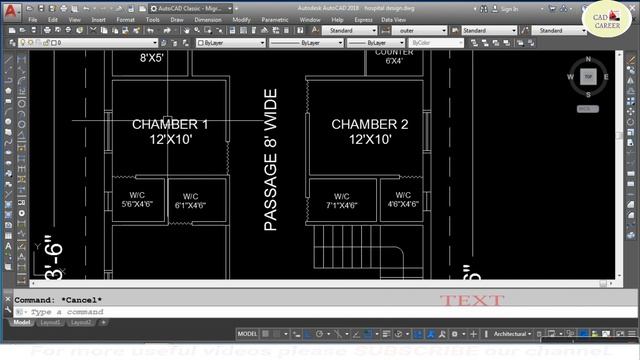The image size is (640, 360).
Task: Toggle object snap in status bar
Action: tap(367, 334)
